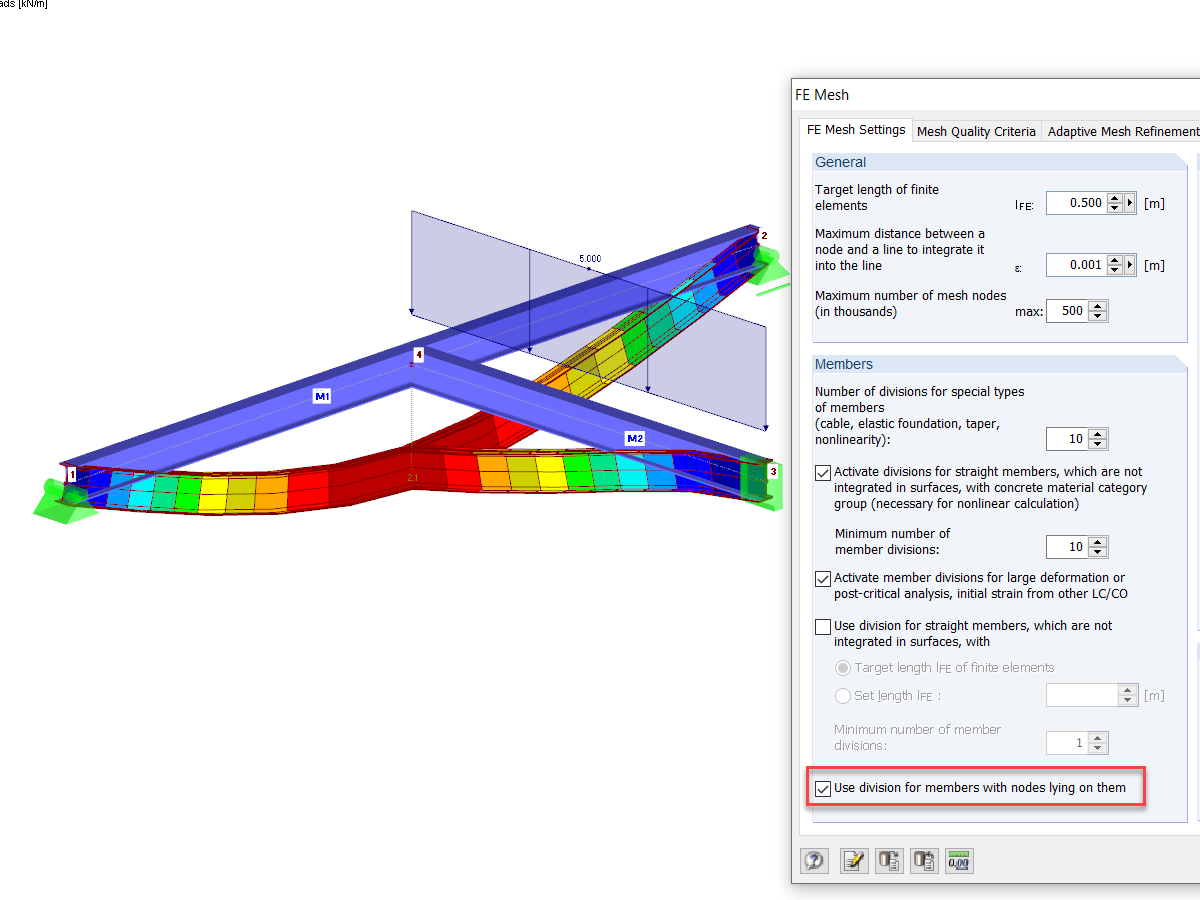1200x900 pixels.
Task: Select minimum number of member divisions input field
Action: [1070, 546]
